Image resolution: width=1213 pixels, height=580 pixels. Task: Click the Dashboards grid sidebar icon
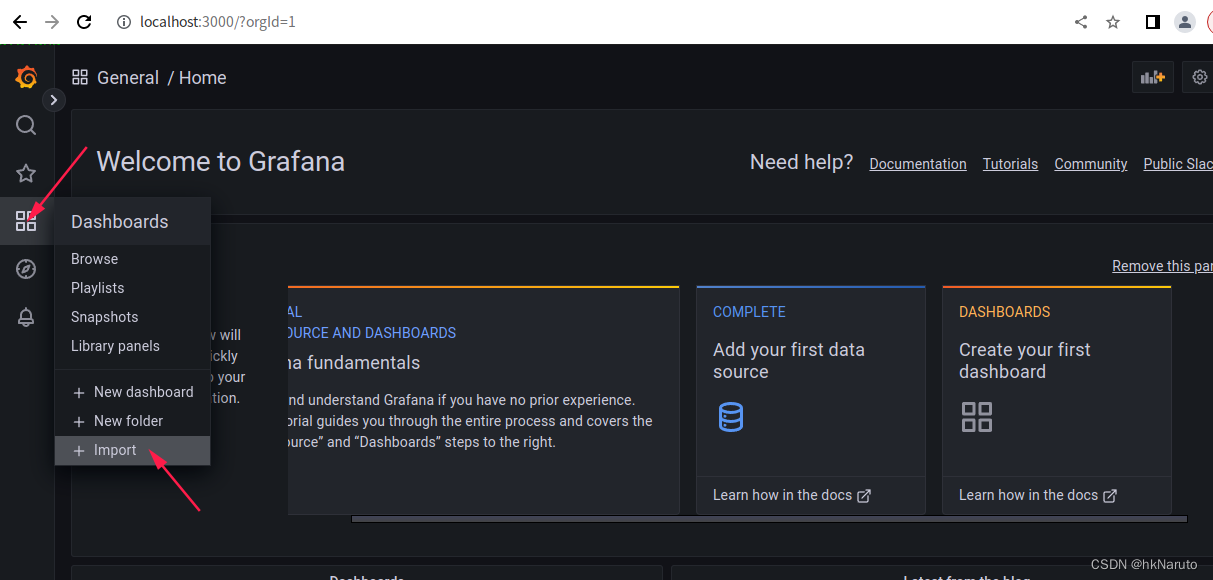(x=26, y=221)
